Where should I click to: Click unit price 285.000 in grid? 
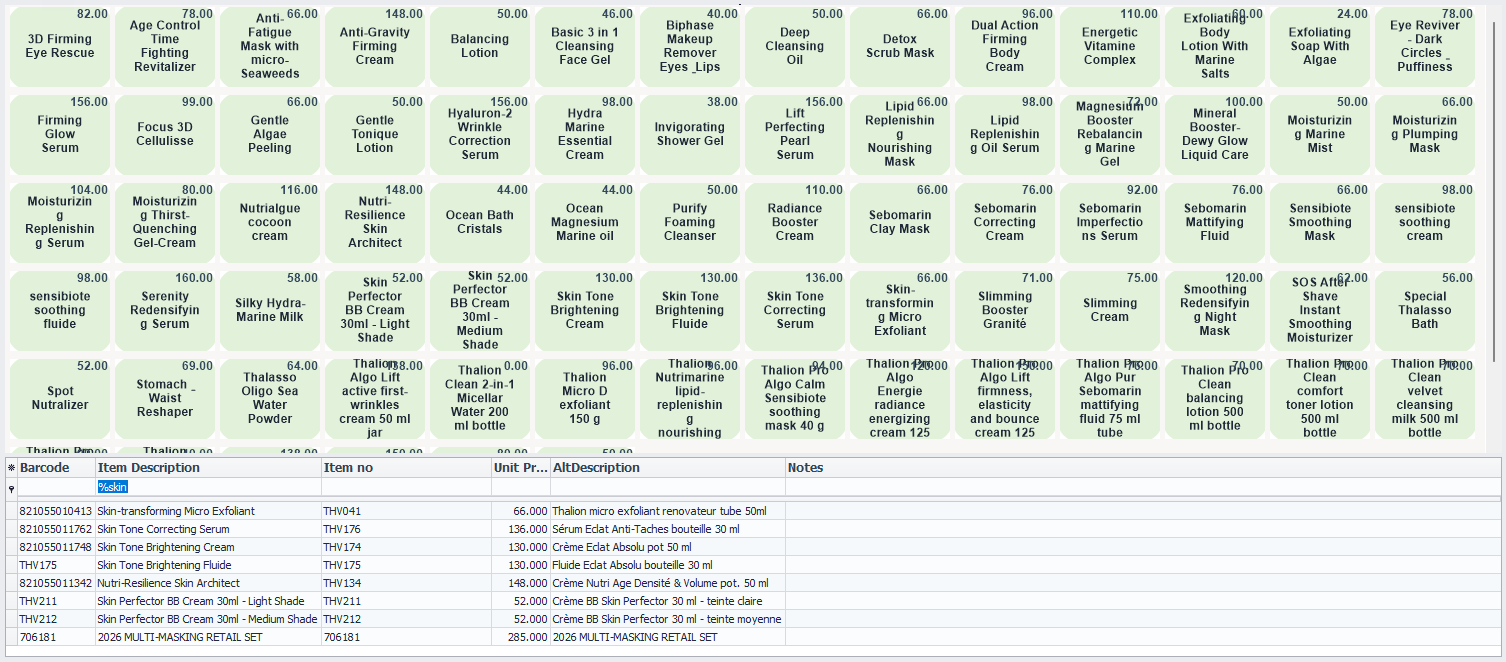tap(521, 637)
